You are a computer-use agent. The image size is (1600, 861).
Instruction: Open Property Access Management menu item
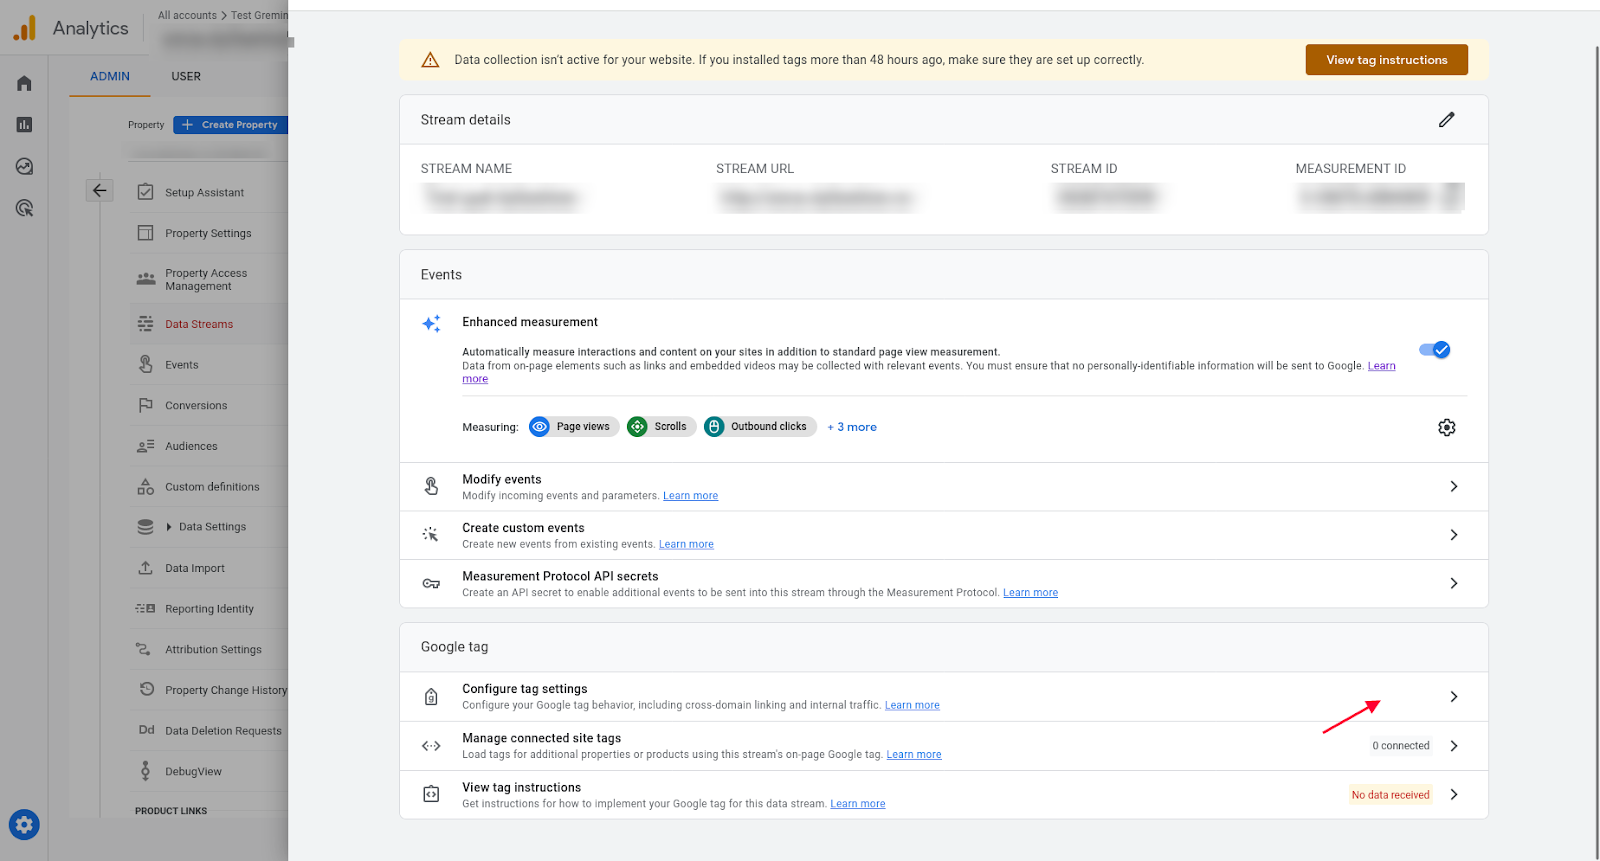pyautogui.click(x=208, y=279)
